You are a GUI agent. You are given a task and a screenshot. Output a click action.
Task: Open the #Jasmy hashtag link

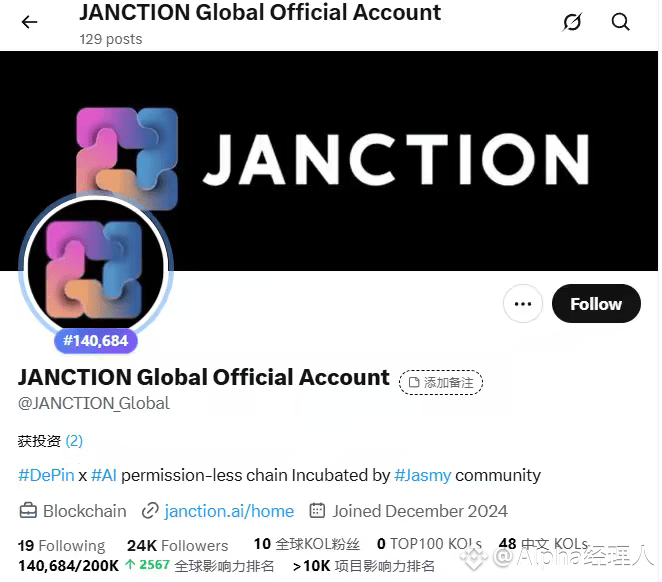pos(423,476)
